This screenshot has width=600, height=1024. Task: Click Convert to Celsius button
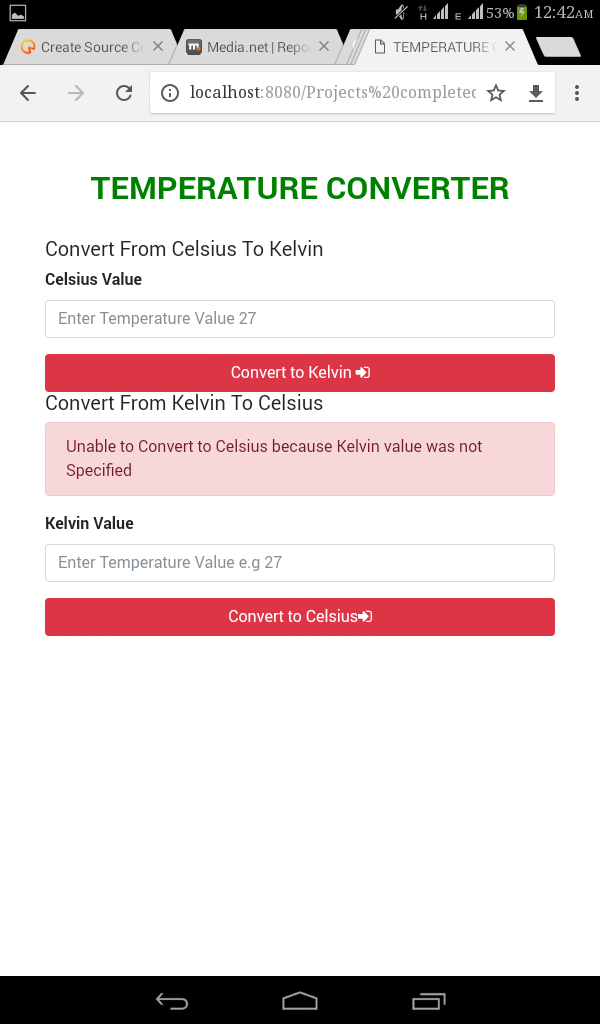[300, 616]
